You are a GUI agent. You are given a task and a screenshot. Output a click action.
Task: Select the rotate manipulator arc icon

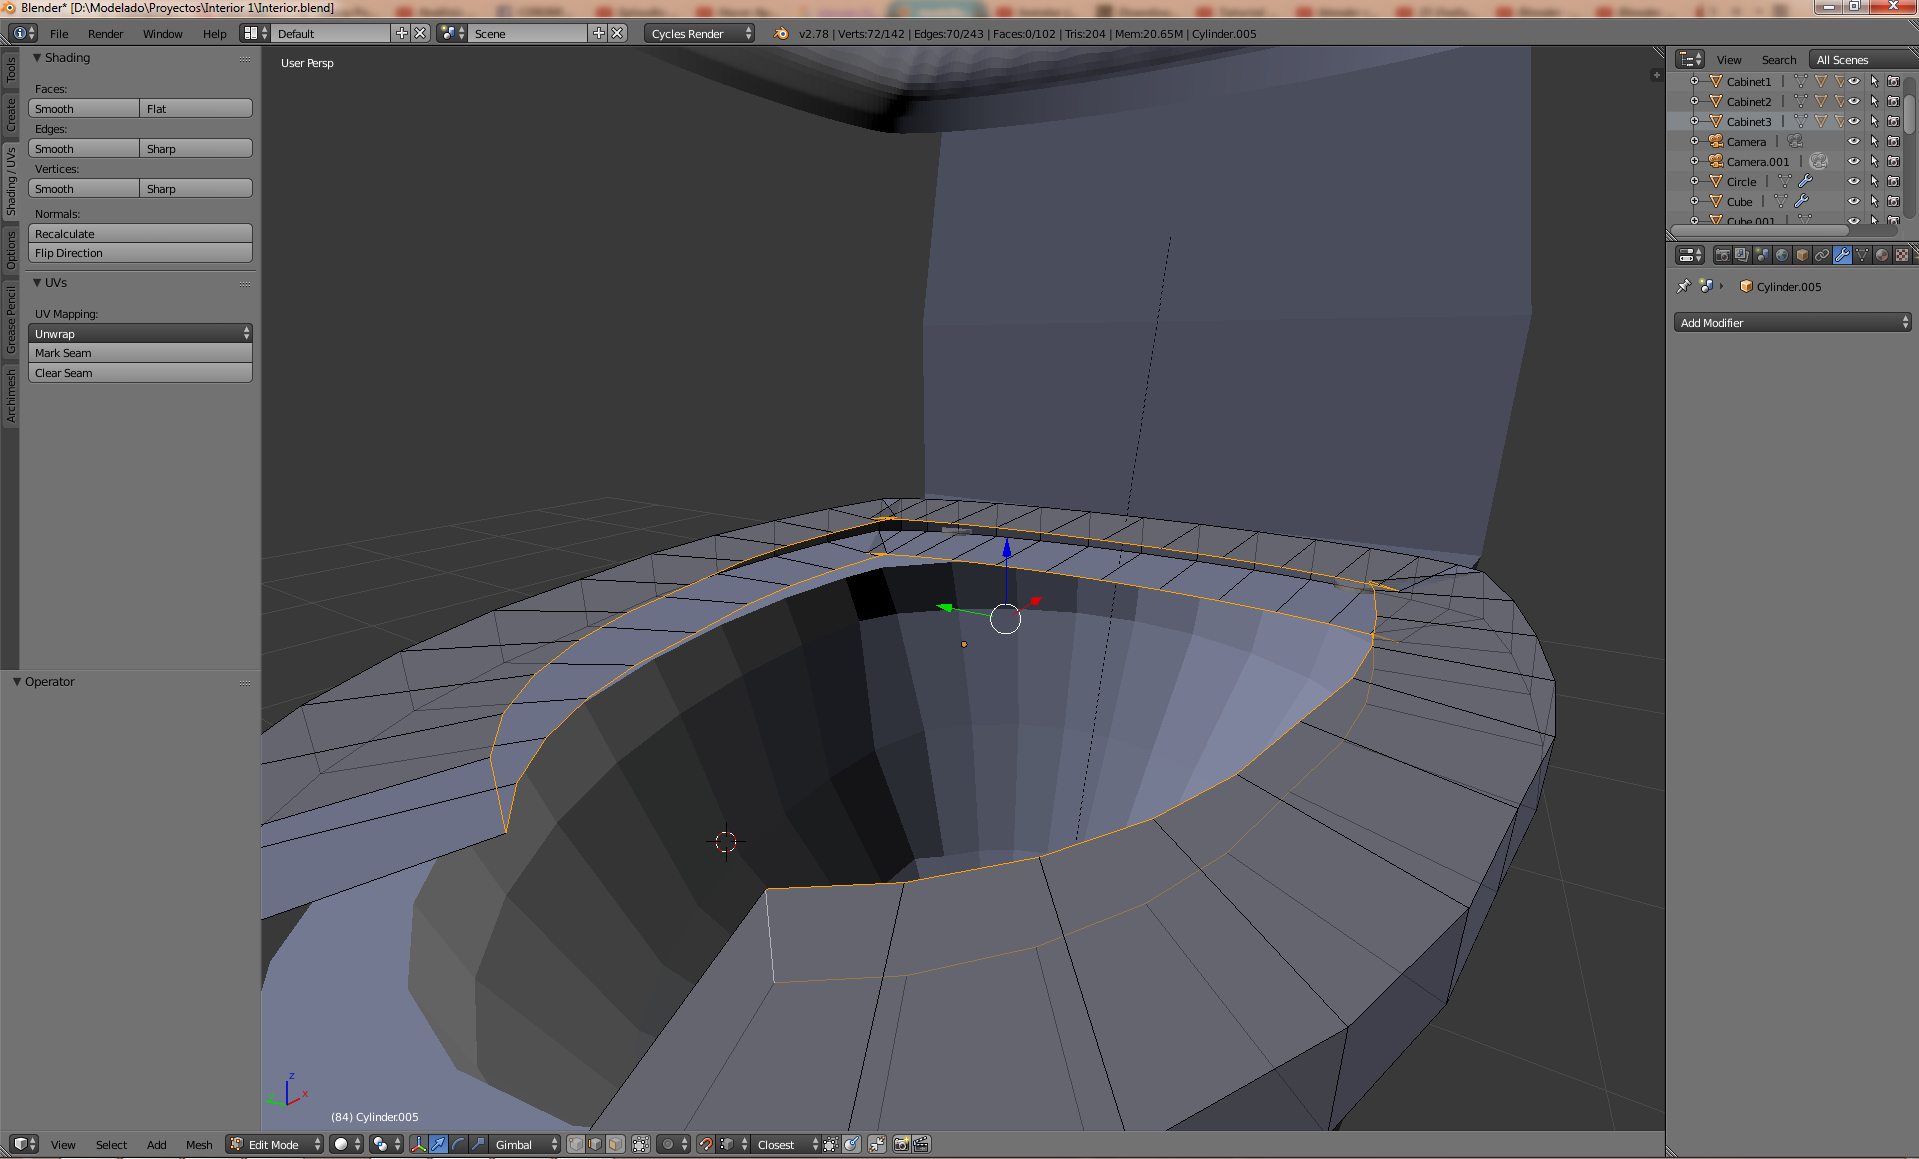click(458, 1144)
